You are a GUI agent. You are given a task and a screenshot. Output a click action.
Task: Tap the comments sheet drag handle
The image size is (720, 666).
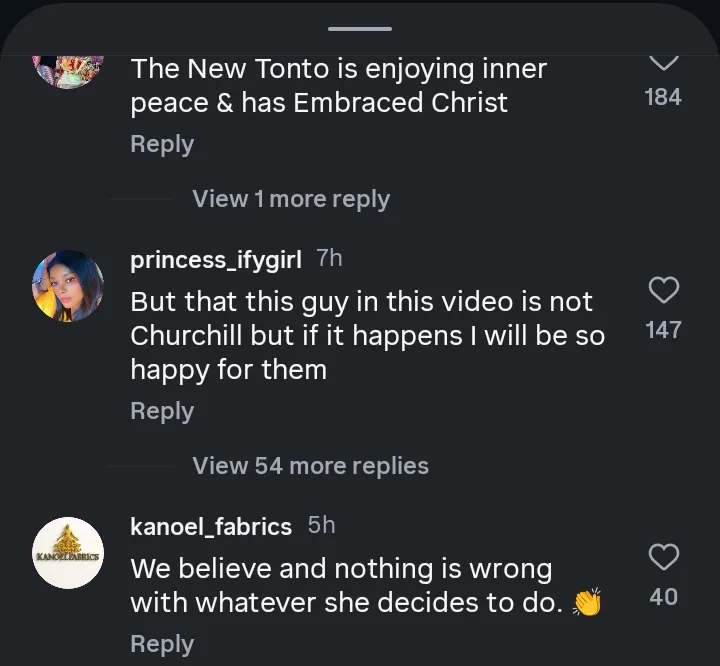point(360,29)
